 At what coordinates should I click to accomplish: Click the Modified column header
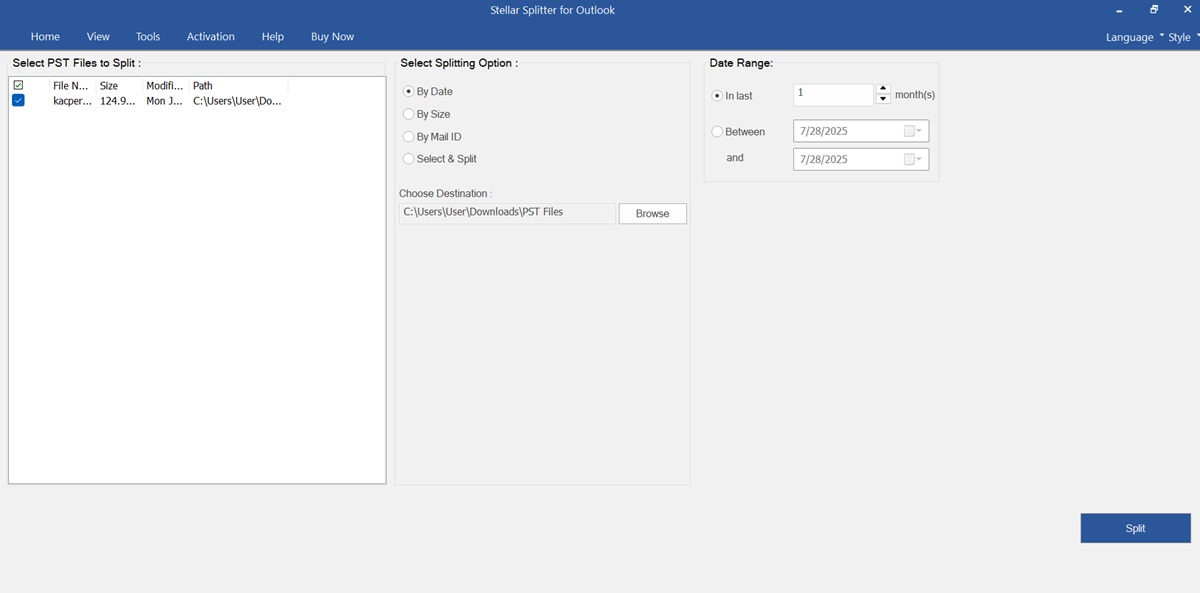click(165, 86)
